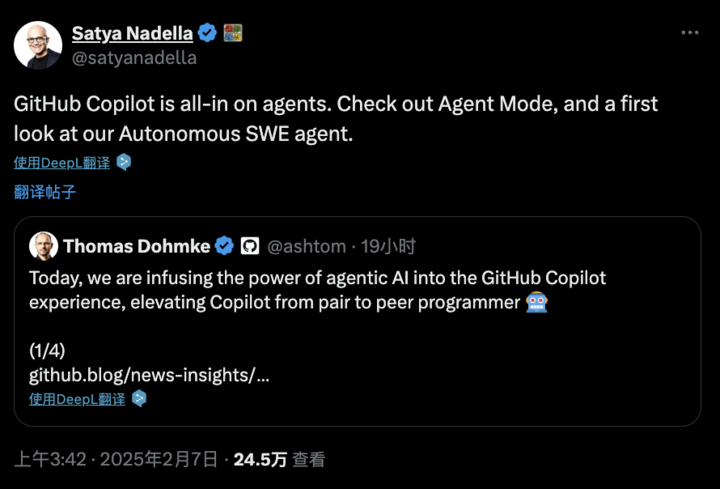Click the GitHub affiliation badge icon
Viewport: 720px width, 489px height.
(250, 246)
